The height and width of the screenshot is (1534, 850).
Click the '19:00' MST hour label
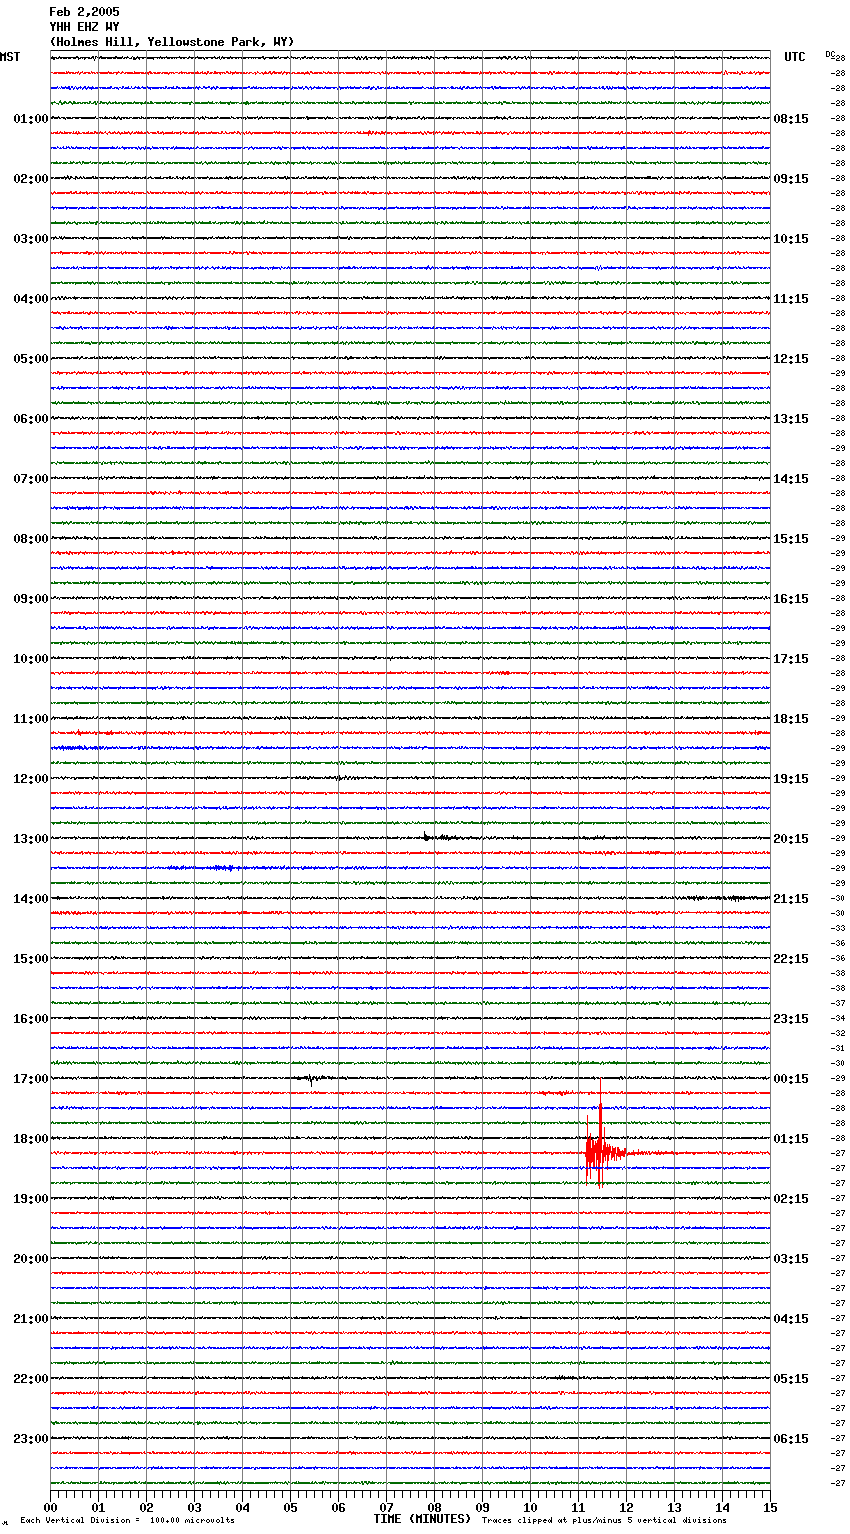31,1199
